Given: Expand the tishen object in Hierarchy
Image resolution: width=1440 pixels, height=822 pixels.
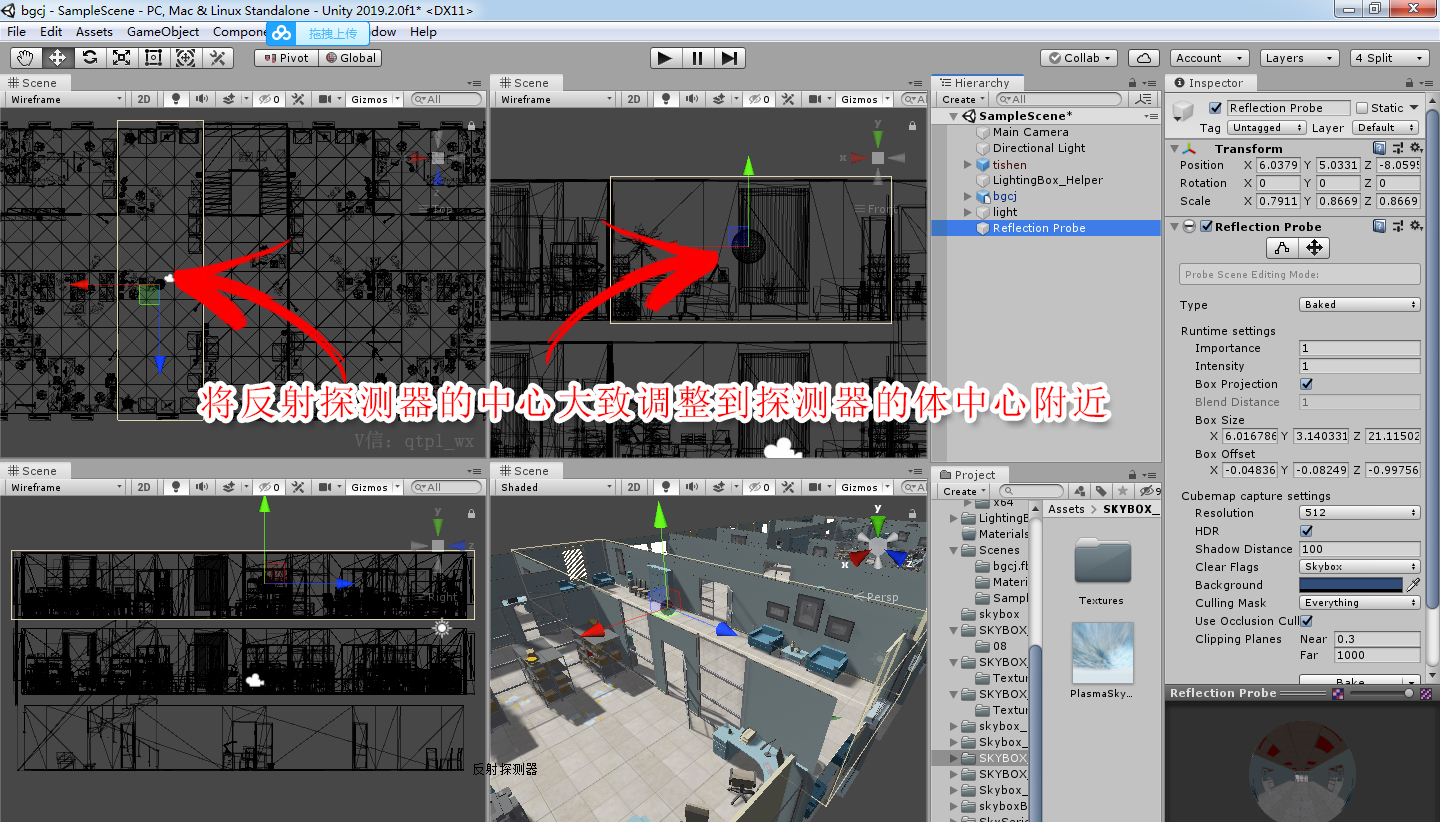Looking at the screenshot, I should coord(967,165).
